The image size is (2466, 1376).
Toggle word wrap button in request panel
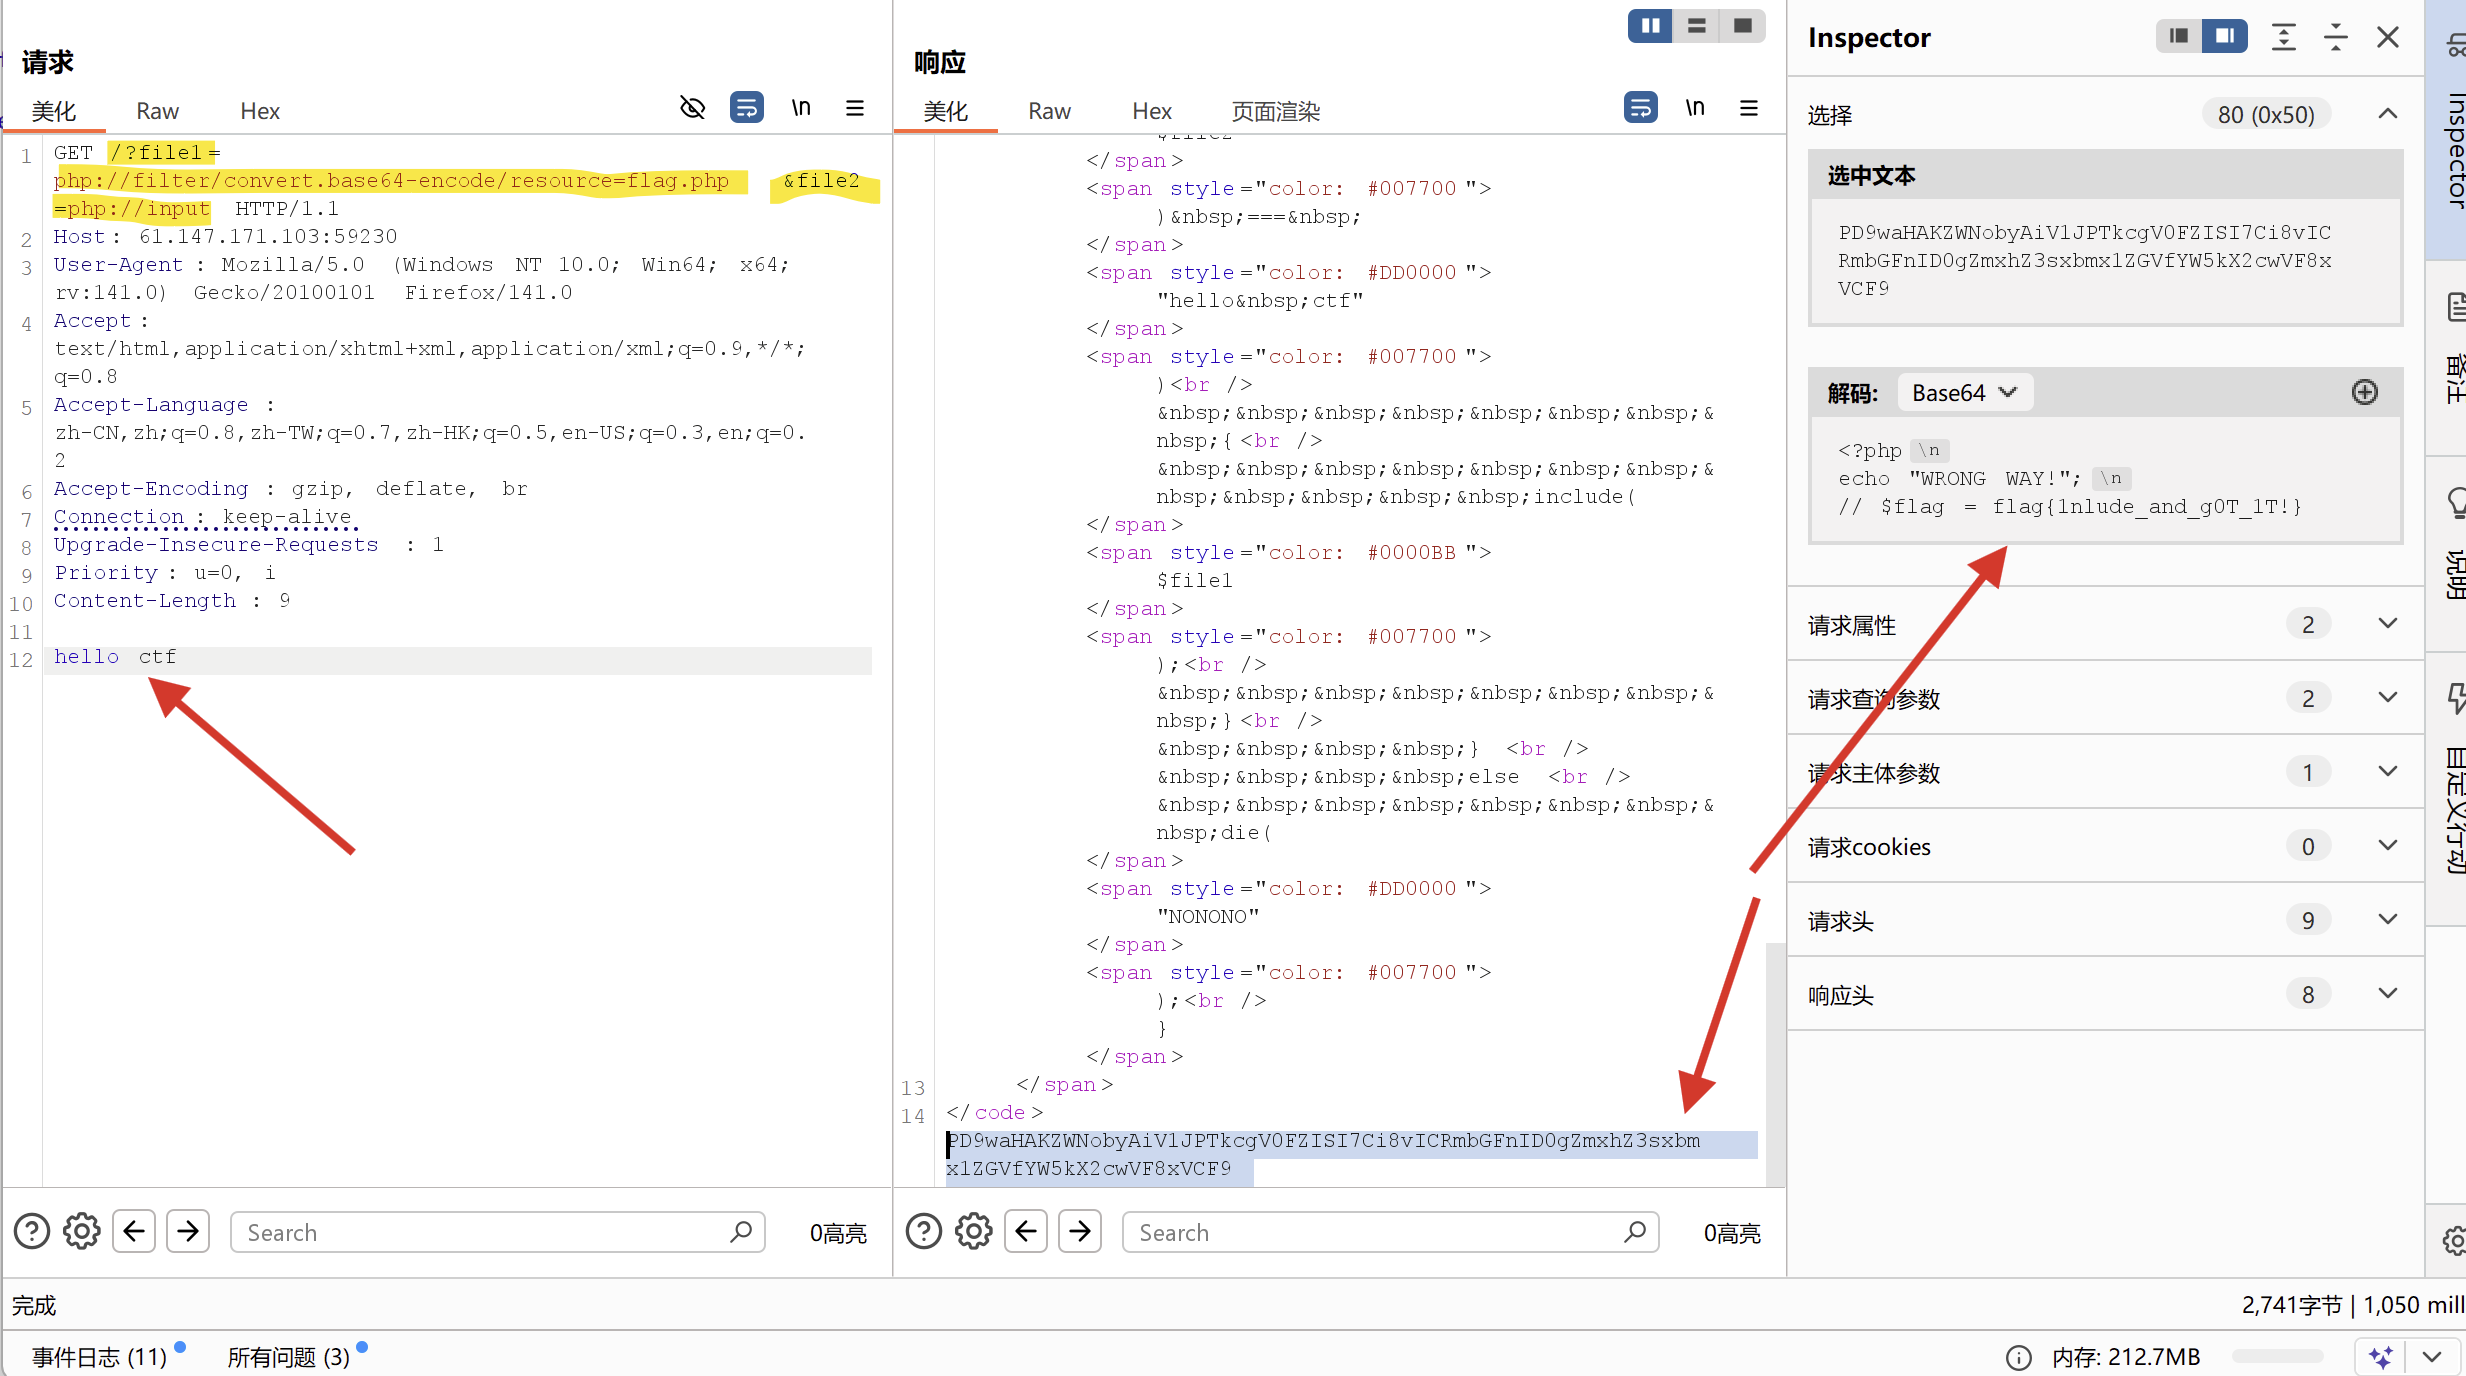pyautogui.click(x=746, y=108)
